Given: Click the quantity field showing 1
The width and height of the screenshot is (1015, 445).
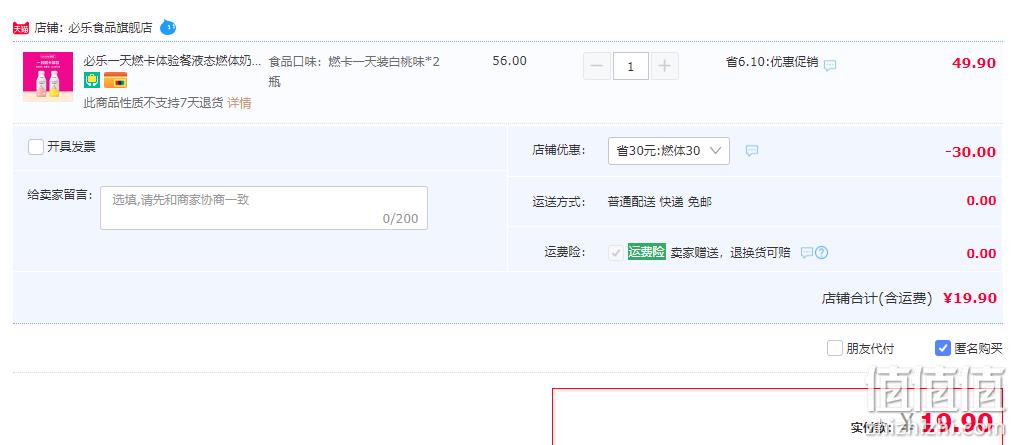Looking at the screenshot, I should 630,66.
